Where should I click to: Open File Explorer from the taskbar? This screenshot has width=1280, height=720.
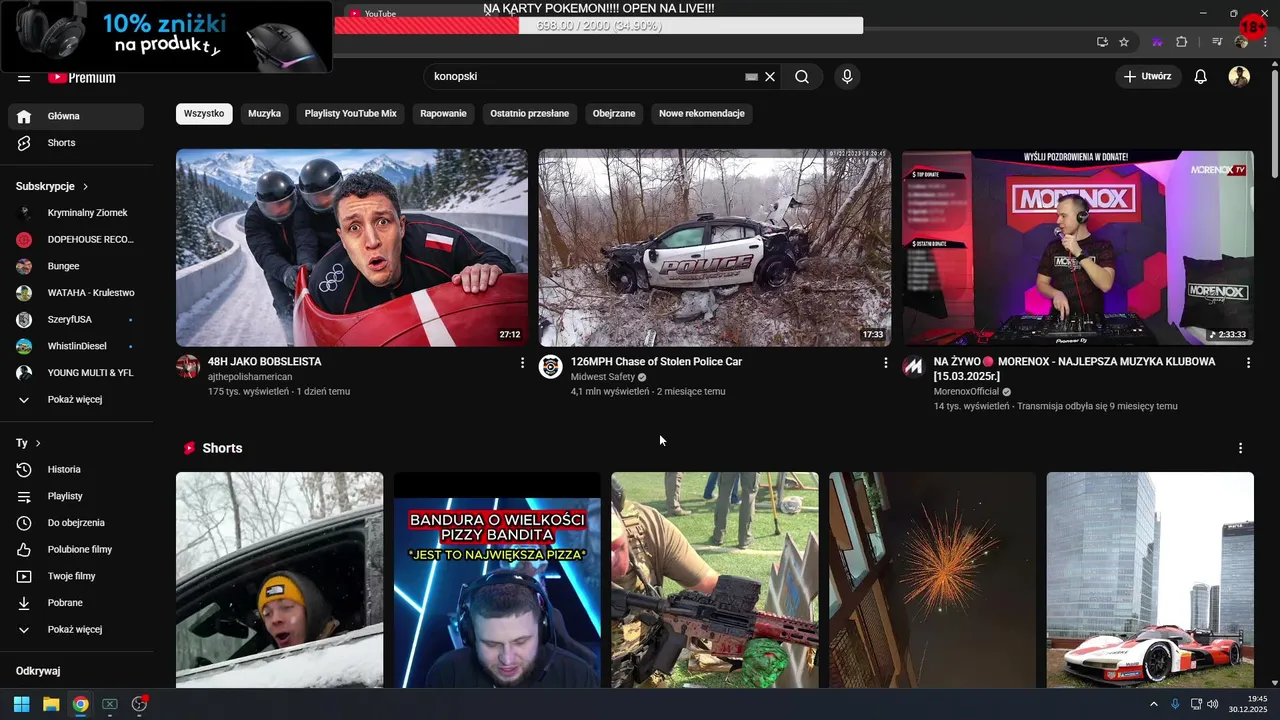(51, 704)
